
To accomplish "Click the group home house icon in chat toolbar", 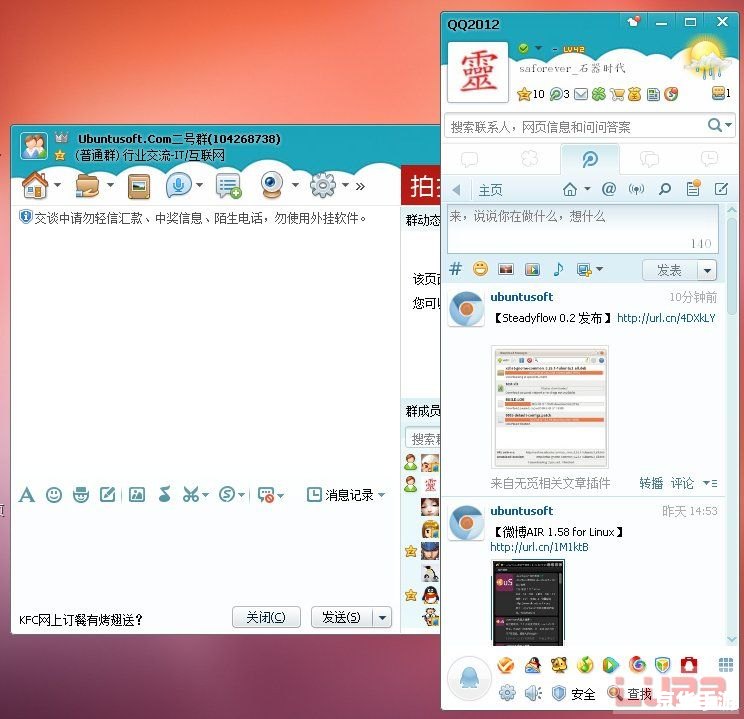I will coord(35,185).
